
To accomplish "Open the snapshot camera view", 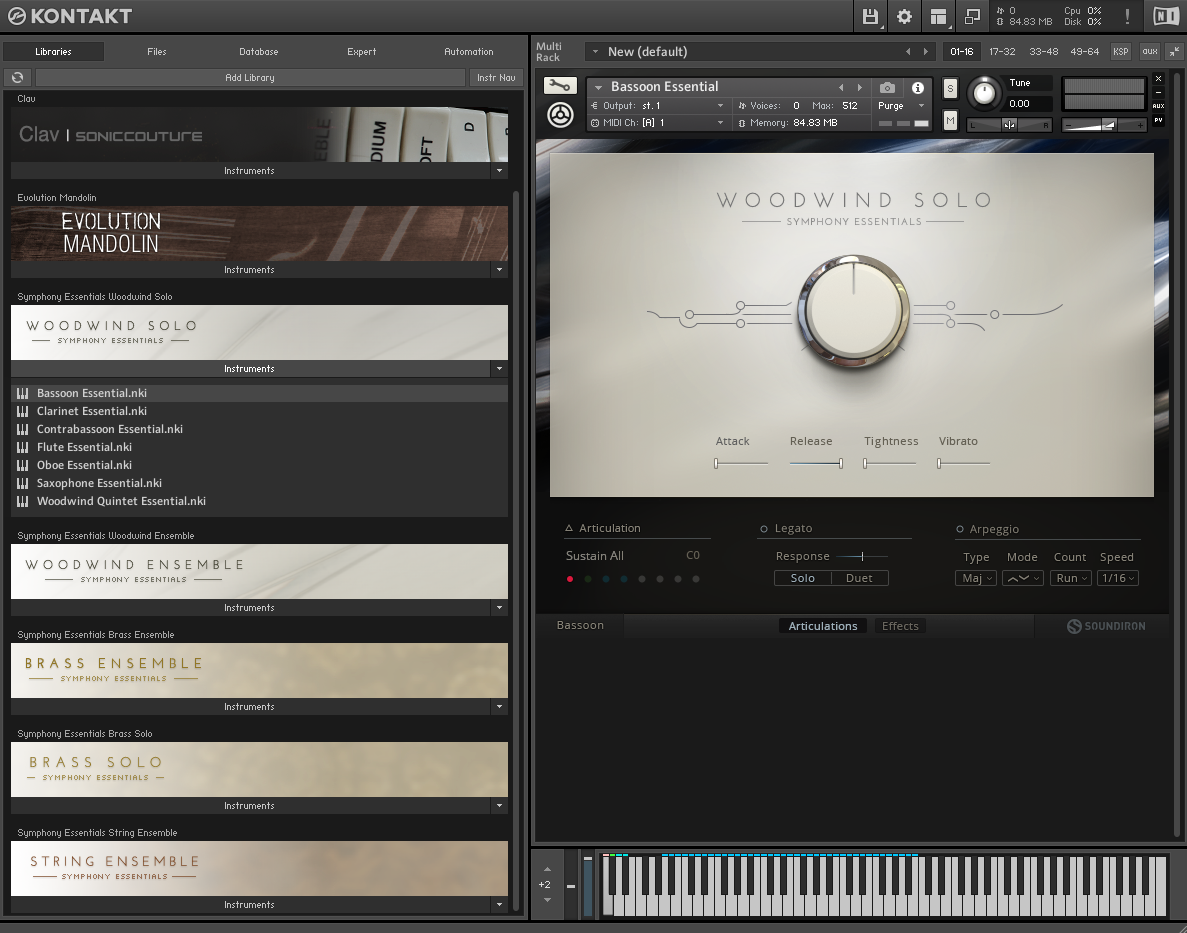I will coord(887,88).
